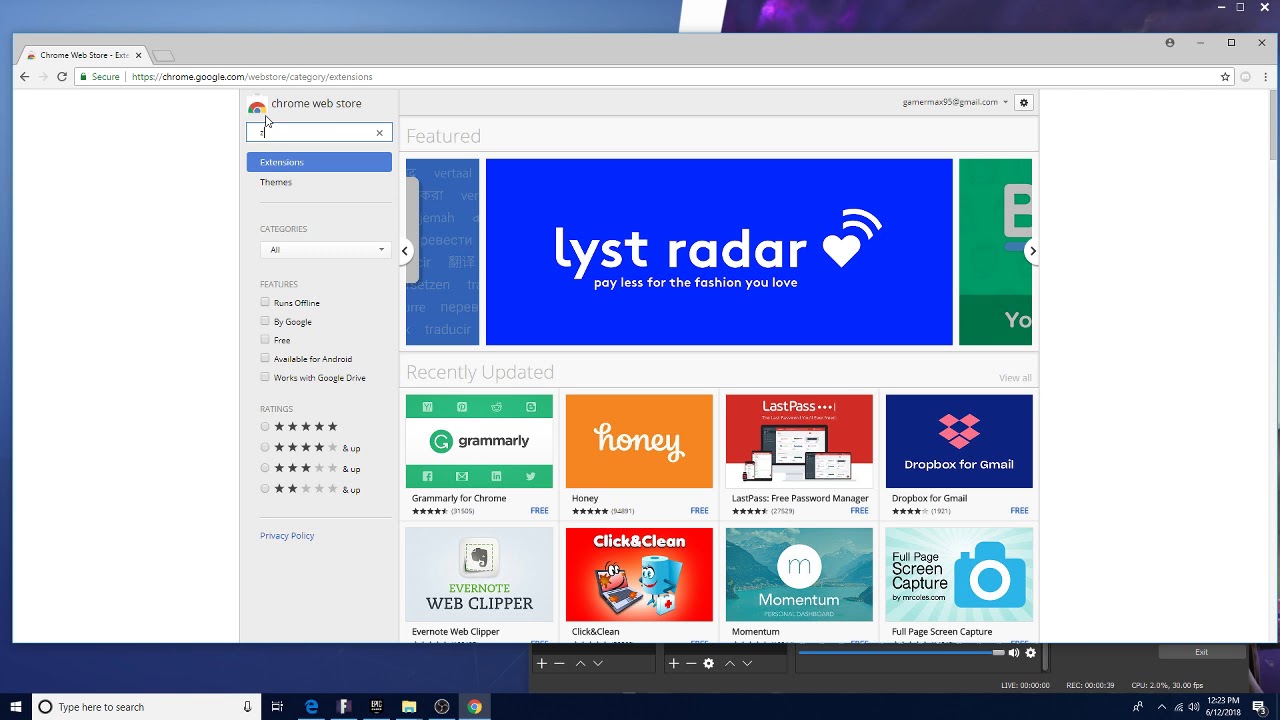Open gamermax95@gmail.com account dropdown
This screenshot has height=720, width=1280.
click(955, 102)
